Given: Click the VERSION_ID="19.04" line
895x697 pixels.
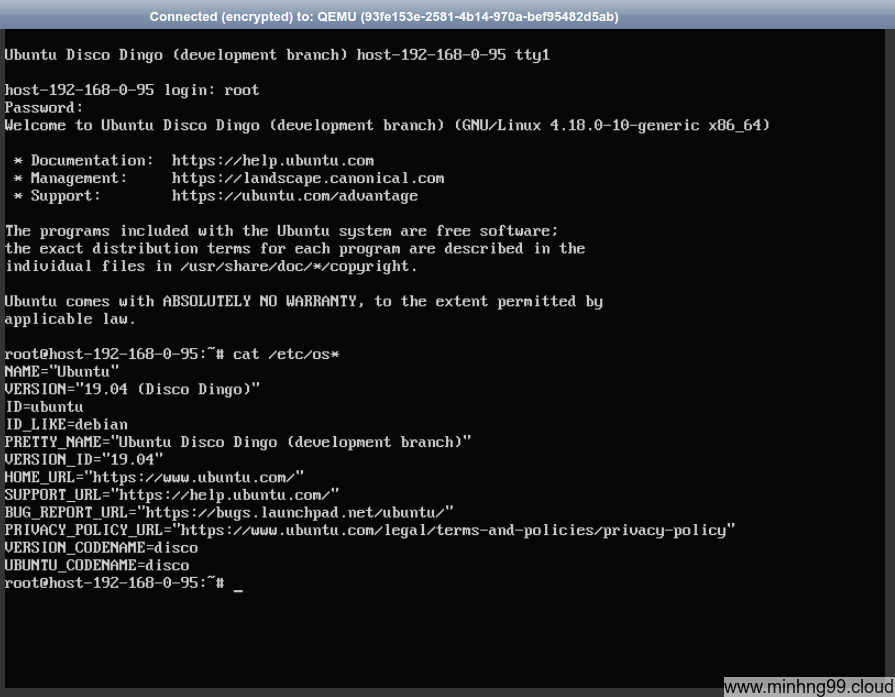Looking at the screenshot, I should point(84,460).
